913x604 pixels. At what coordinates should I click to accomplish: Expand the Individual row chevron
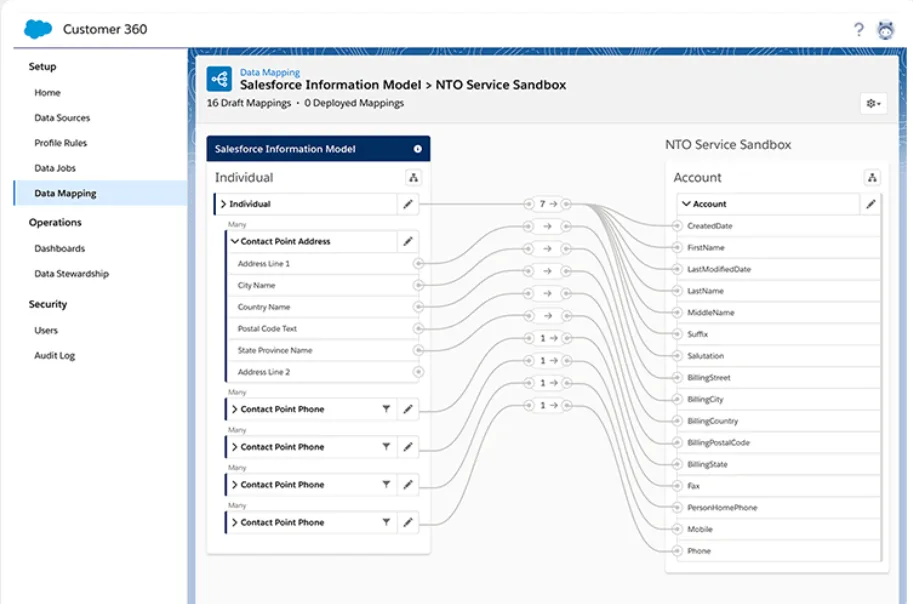tap(223, 204)
